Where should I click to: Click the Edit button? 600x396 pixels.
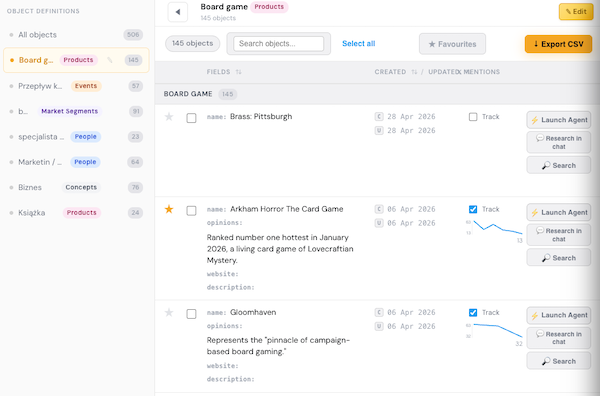[x=576, y=11]
